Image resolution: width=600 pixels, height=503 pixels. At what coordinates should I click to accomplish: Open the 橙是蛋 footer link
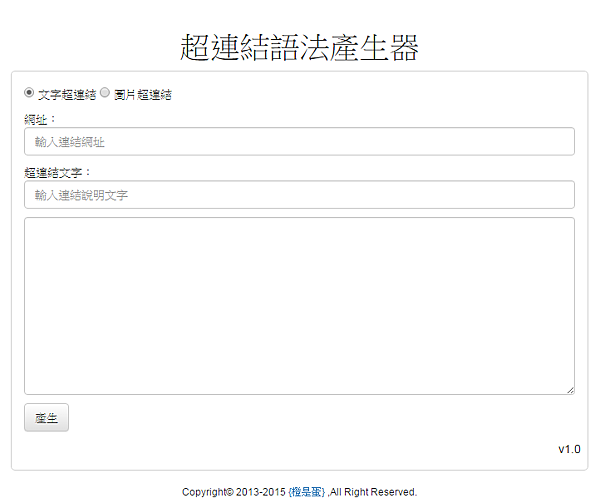pos(307,492)
